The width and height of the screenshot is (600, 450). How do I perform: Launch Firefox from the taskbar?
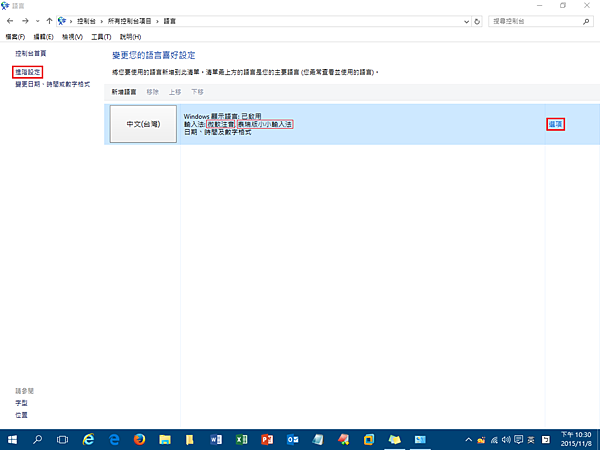click(139, 440)
